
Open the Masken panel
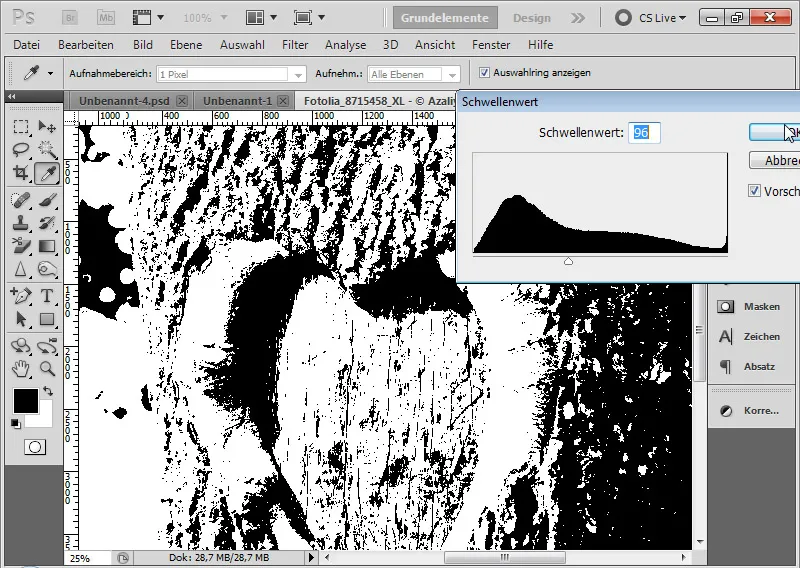coord(749,306)
